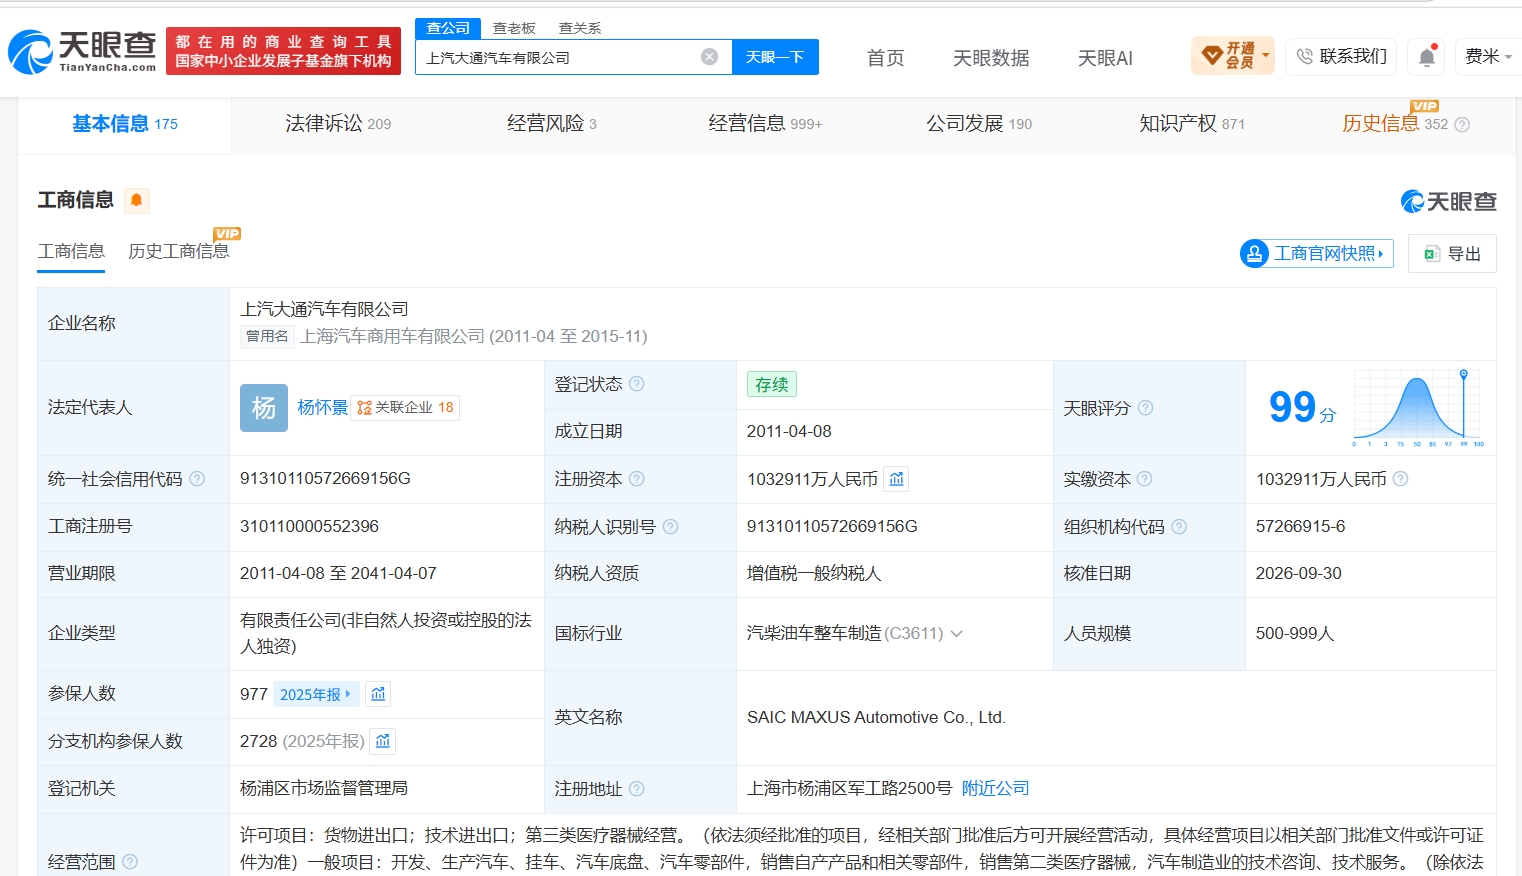Image resolution: width=1522 pixels, height=876 pixels.
Task: Click the 天眼评分 score distribution chart
Action: click(1418, 408)
